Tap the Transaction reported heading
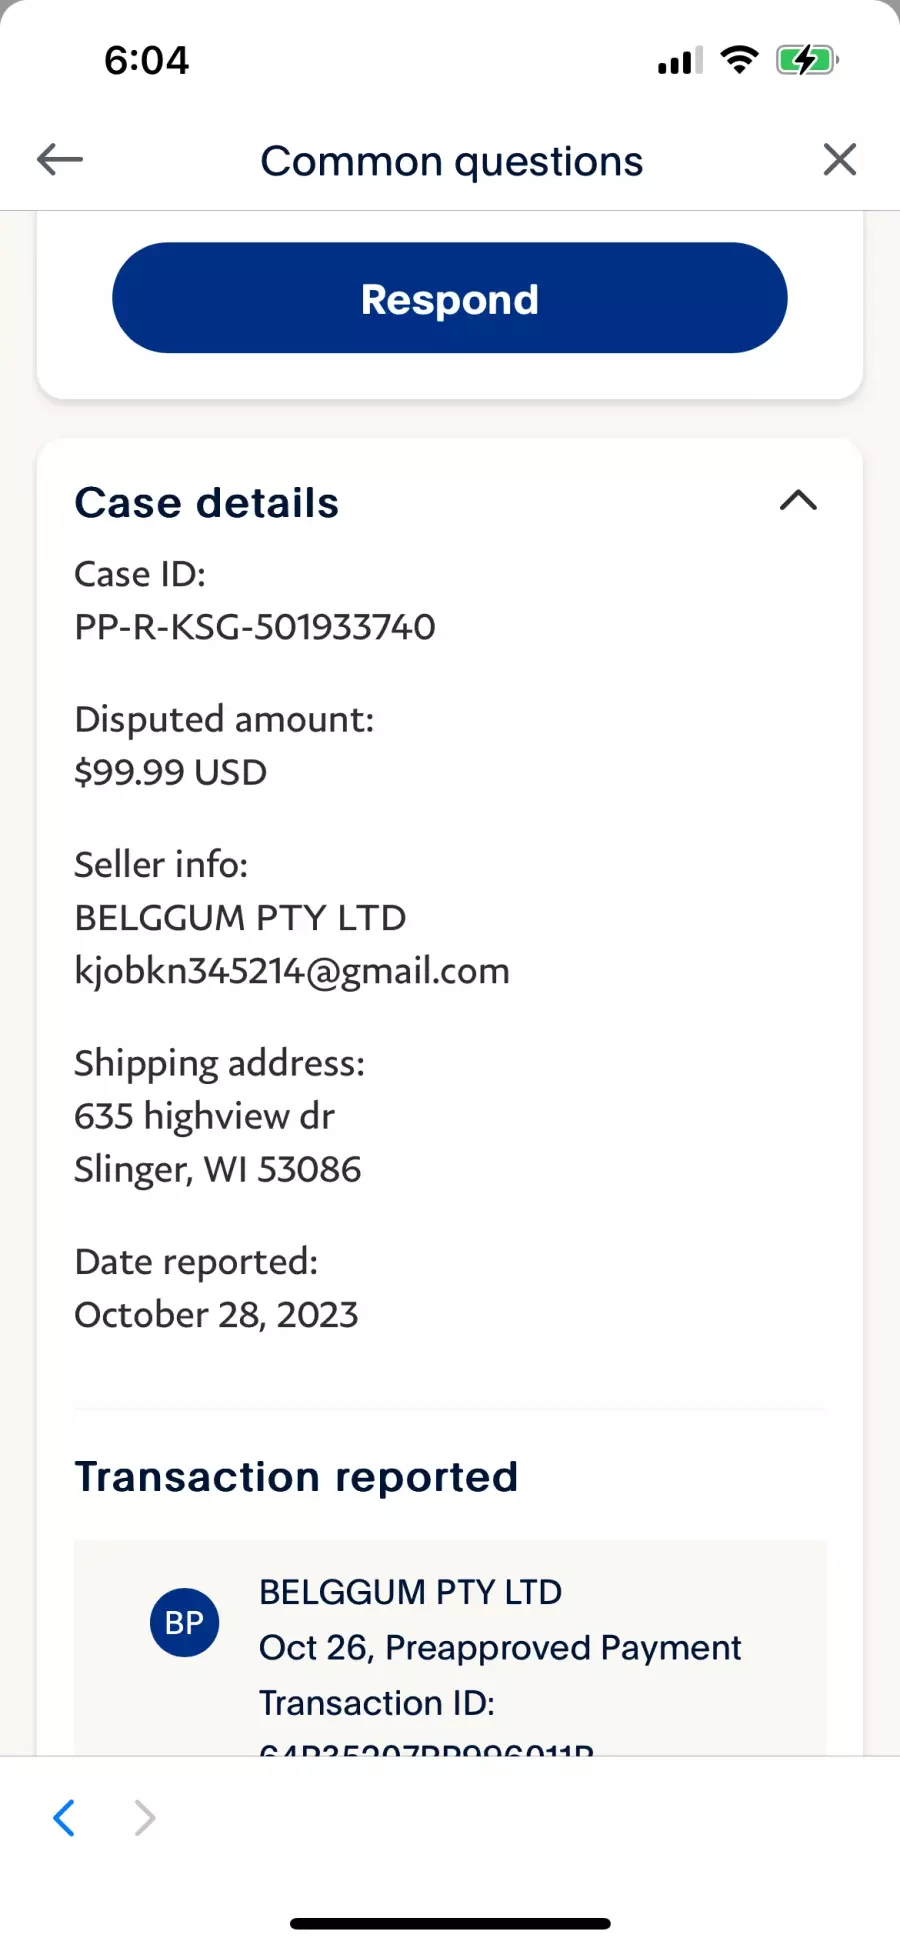The image size is (900, 1948). 296,1477
